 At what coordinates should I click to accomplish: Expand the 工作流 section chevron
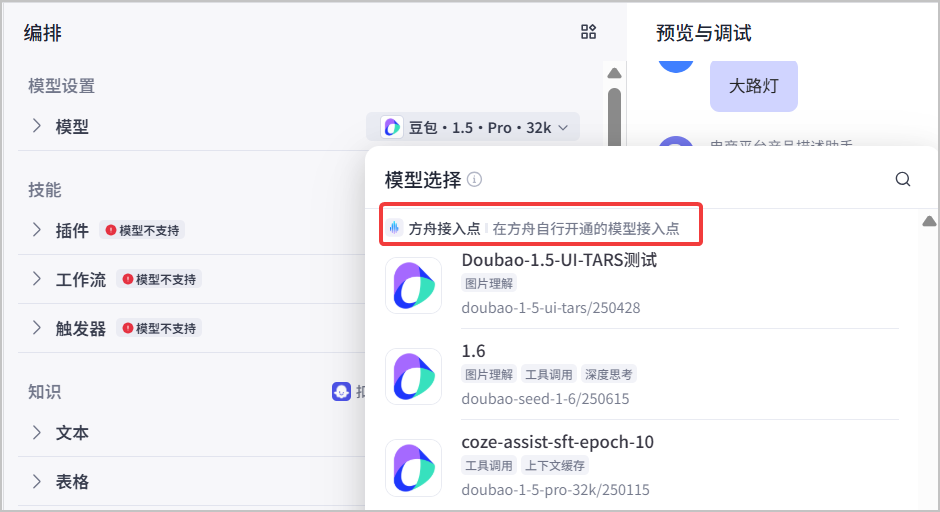[37, 279]
